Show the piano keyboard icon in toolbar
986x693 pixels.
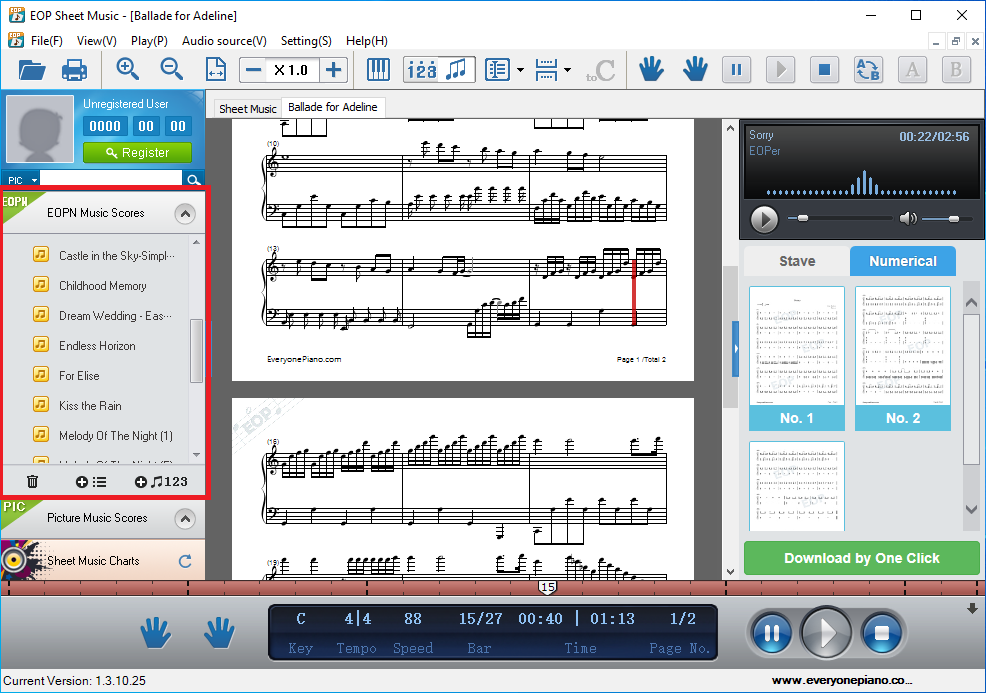tap(379, 70)
